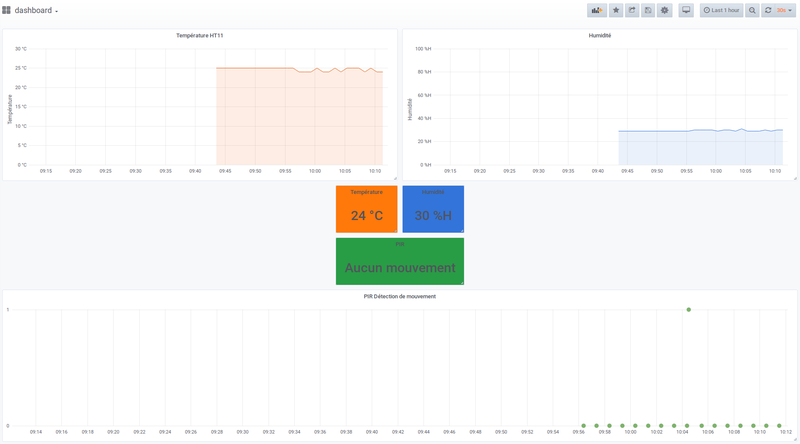This screenshot has height=444, width=800.
Task: Open the Last 1 hour time picker
Action: 721,10
